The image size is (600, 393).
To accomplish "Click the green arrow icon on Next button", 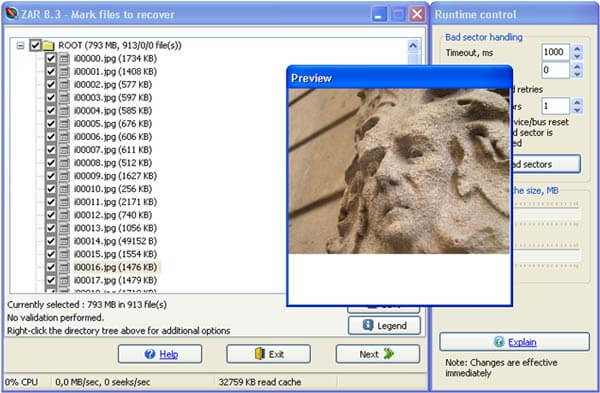I will (x=388, y=354).
